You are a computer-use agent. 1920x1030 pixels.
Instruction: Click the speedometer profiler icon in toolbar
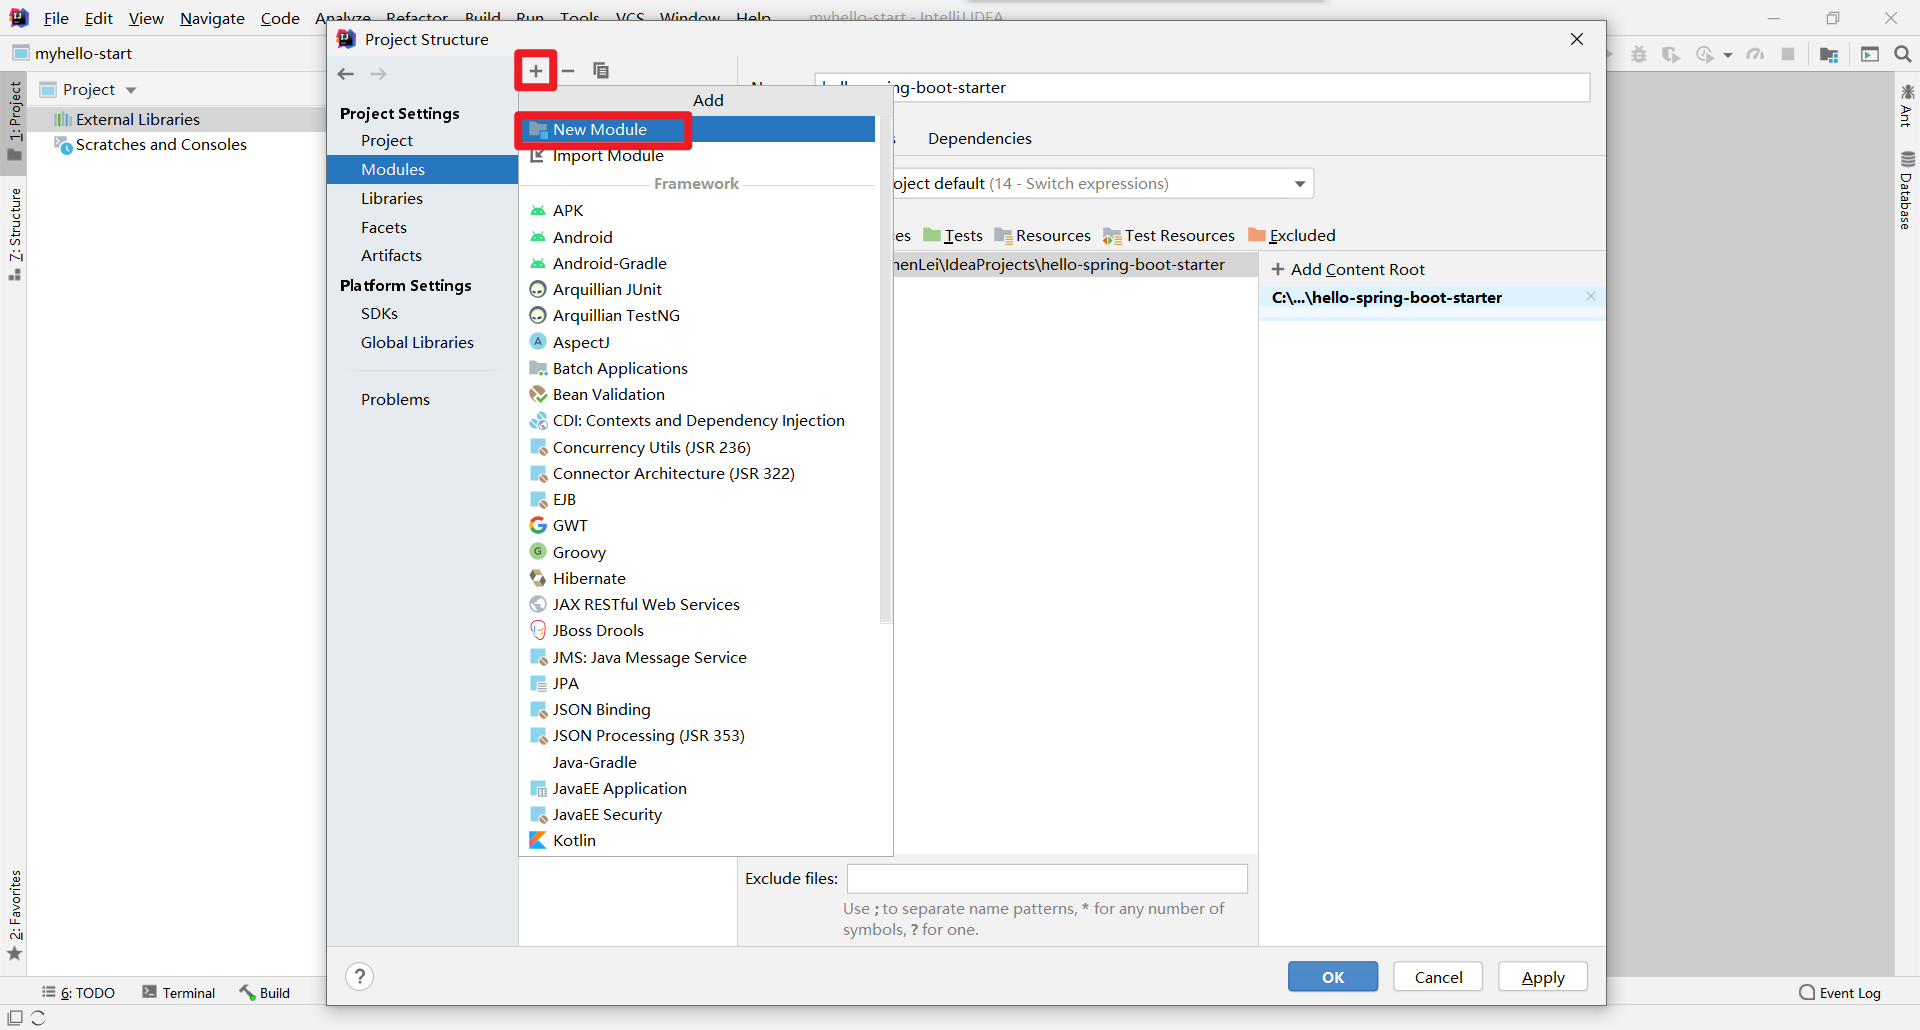tap(1756, 54)
